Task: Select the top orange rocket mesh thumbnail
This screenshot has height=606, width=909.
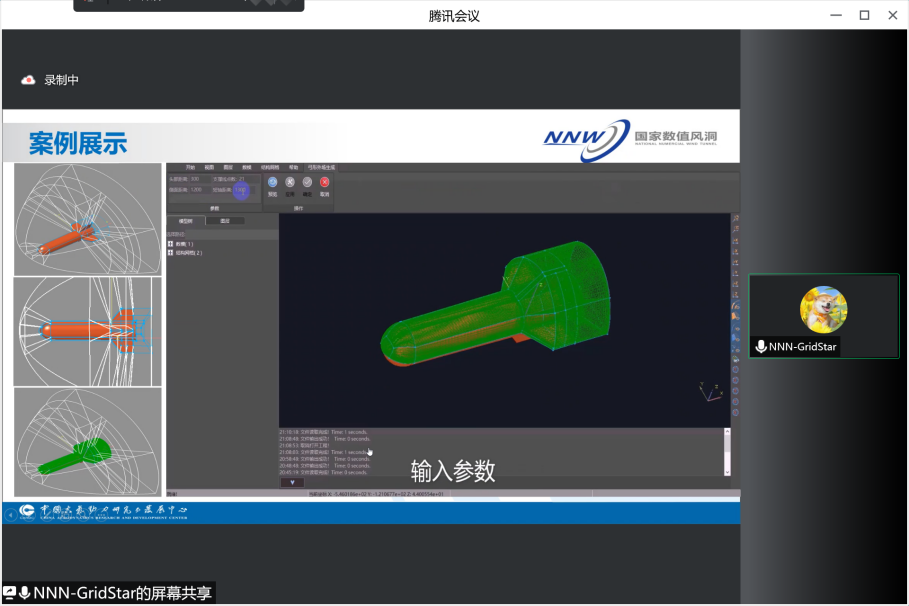Action: [87, 219]
